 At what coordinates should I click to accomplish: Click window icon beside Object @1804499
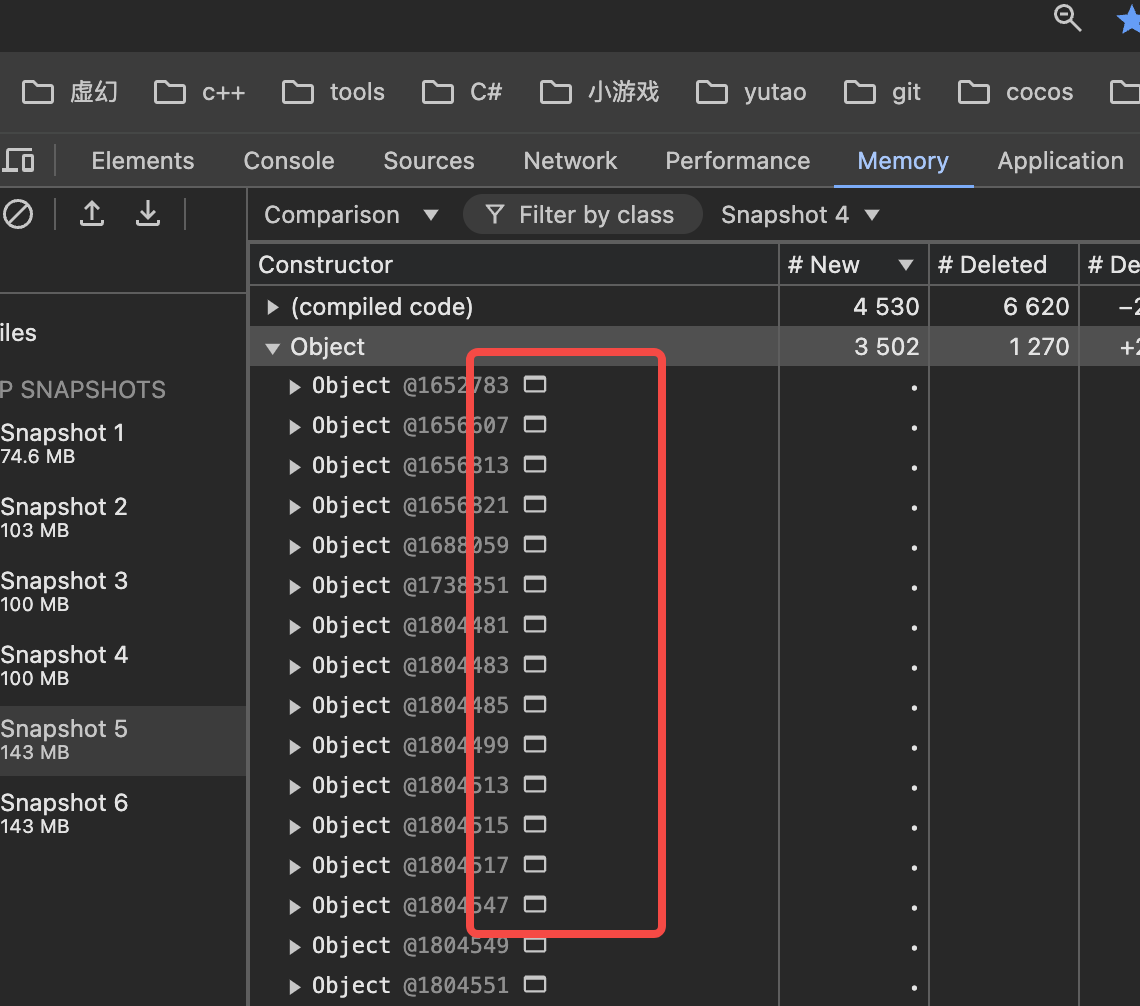(x=535, y=744)
